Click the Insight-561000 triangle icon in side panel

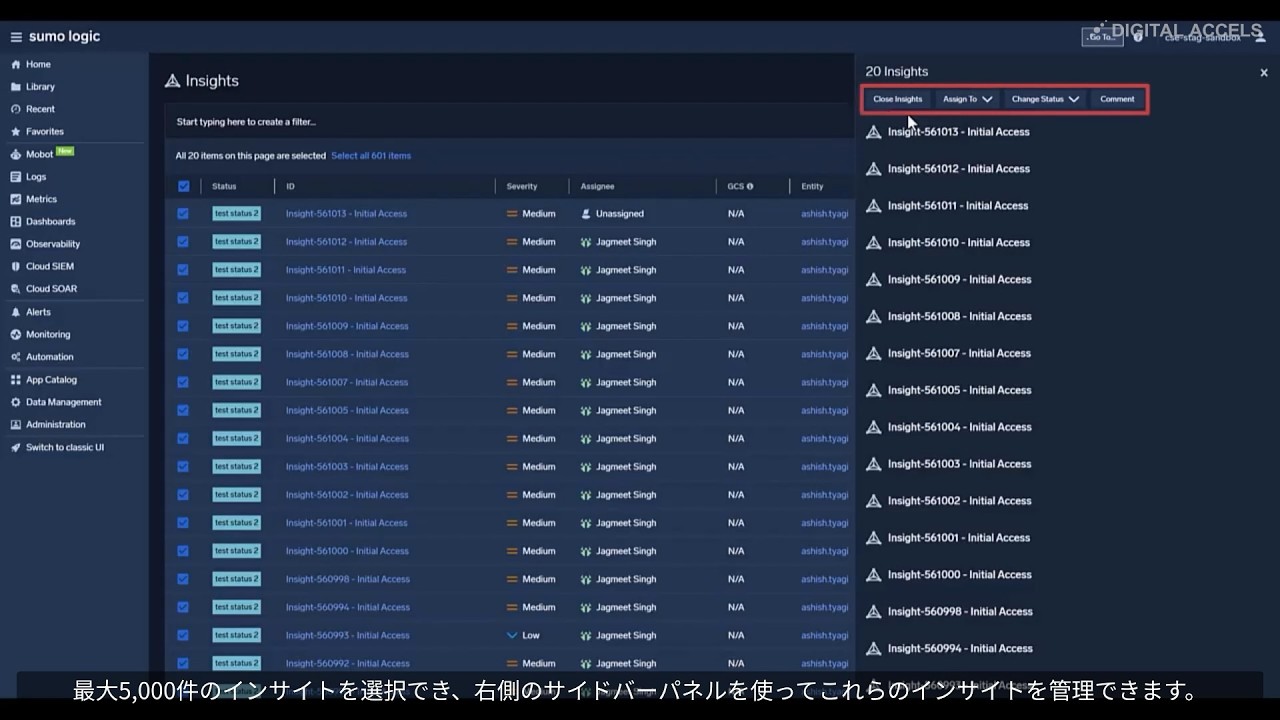[873, 575]
